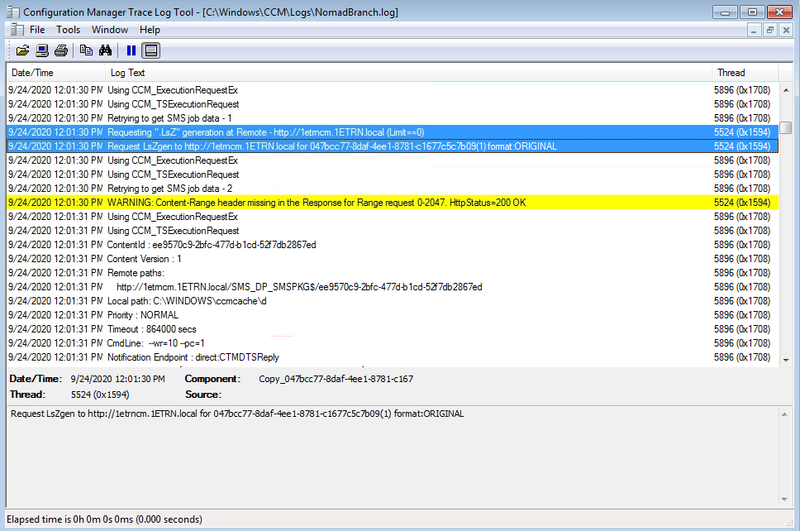Image resolution: width=800 pixels, height=531 pixels.
Task: Click the Find binoculars icon
Action: click(x=105, y=50)
